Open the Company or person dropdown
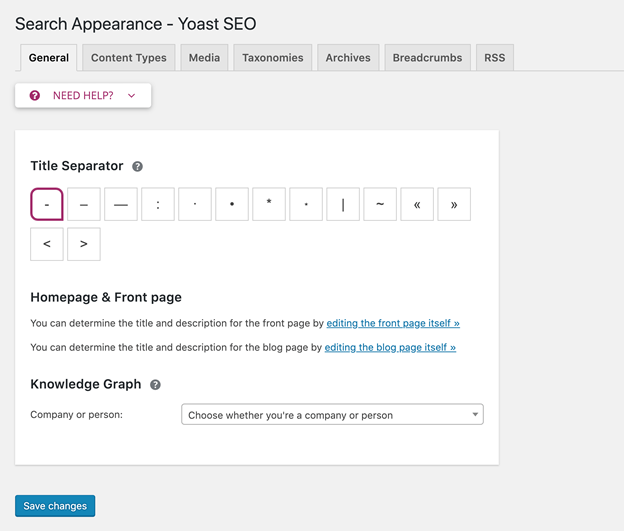This screenshot has height=531, width=624. (332, 415)
